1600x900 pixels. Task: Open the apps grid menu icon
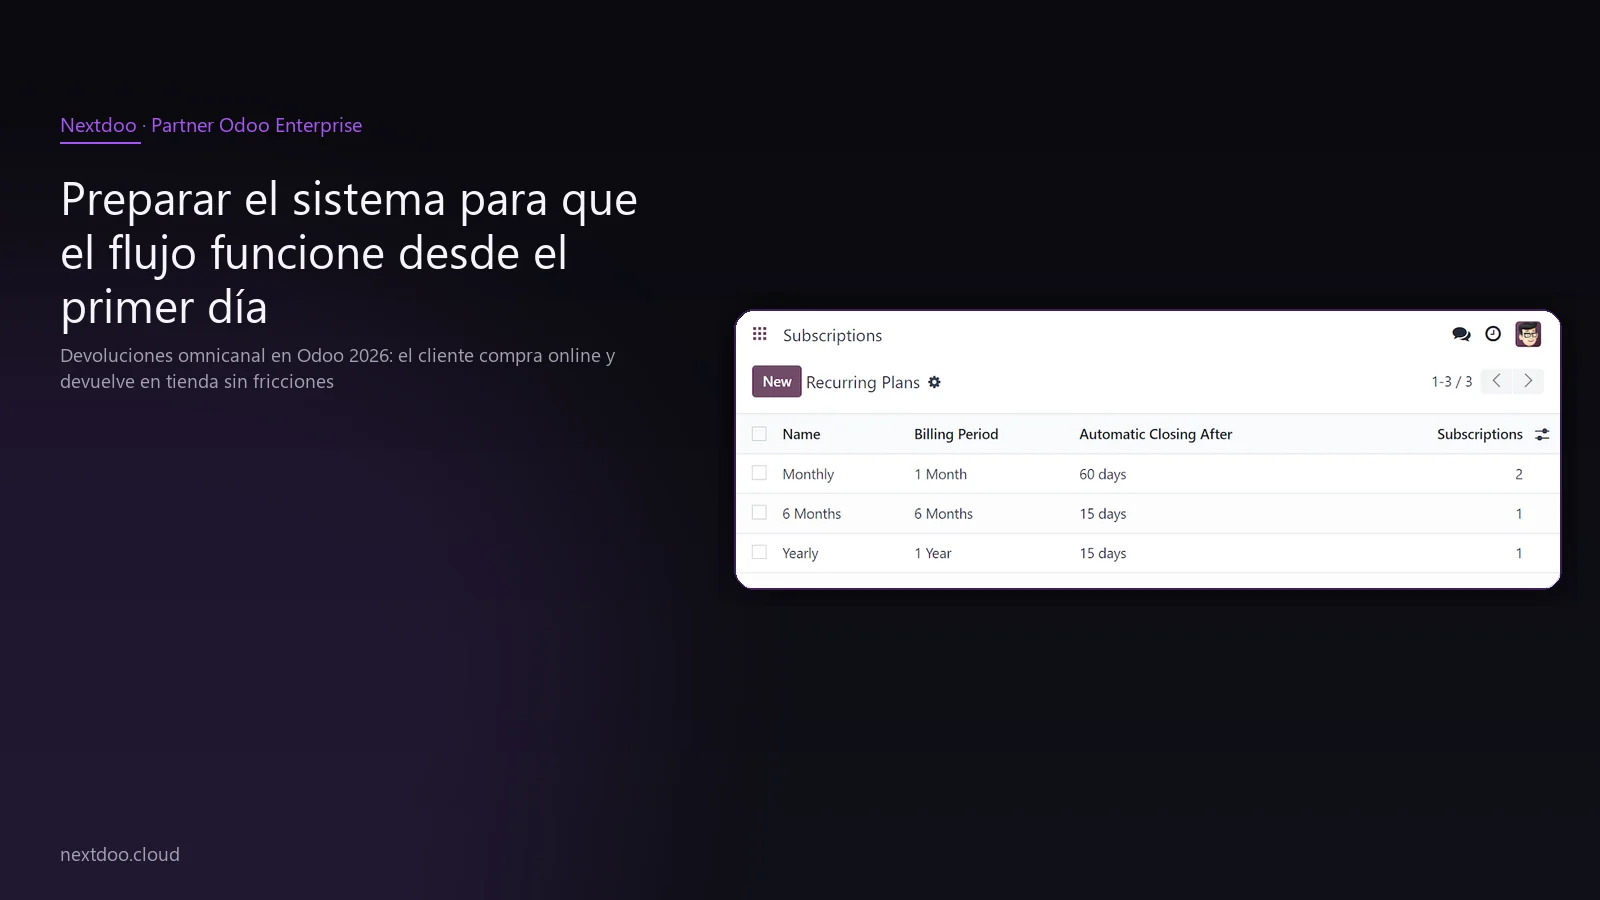click(x=760, y=334)
